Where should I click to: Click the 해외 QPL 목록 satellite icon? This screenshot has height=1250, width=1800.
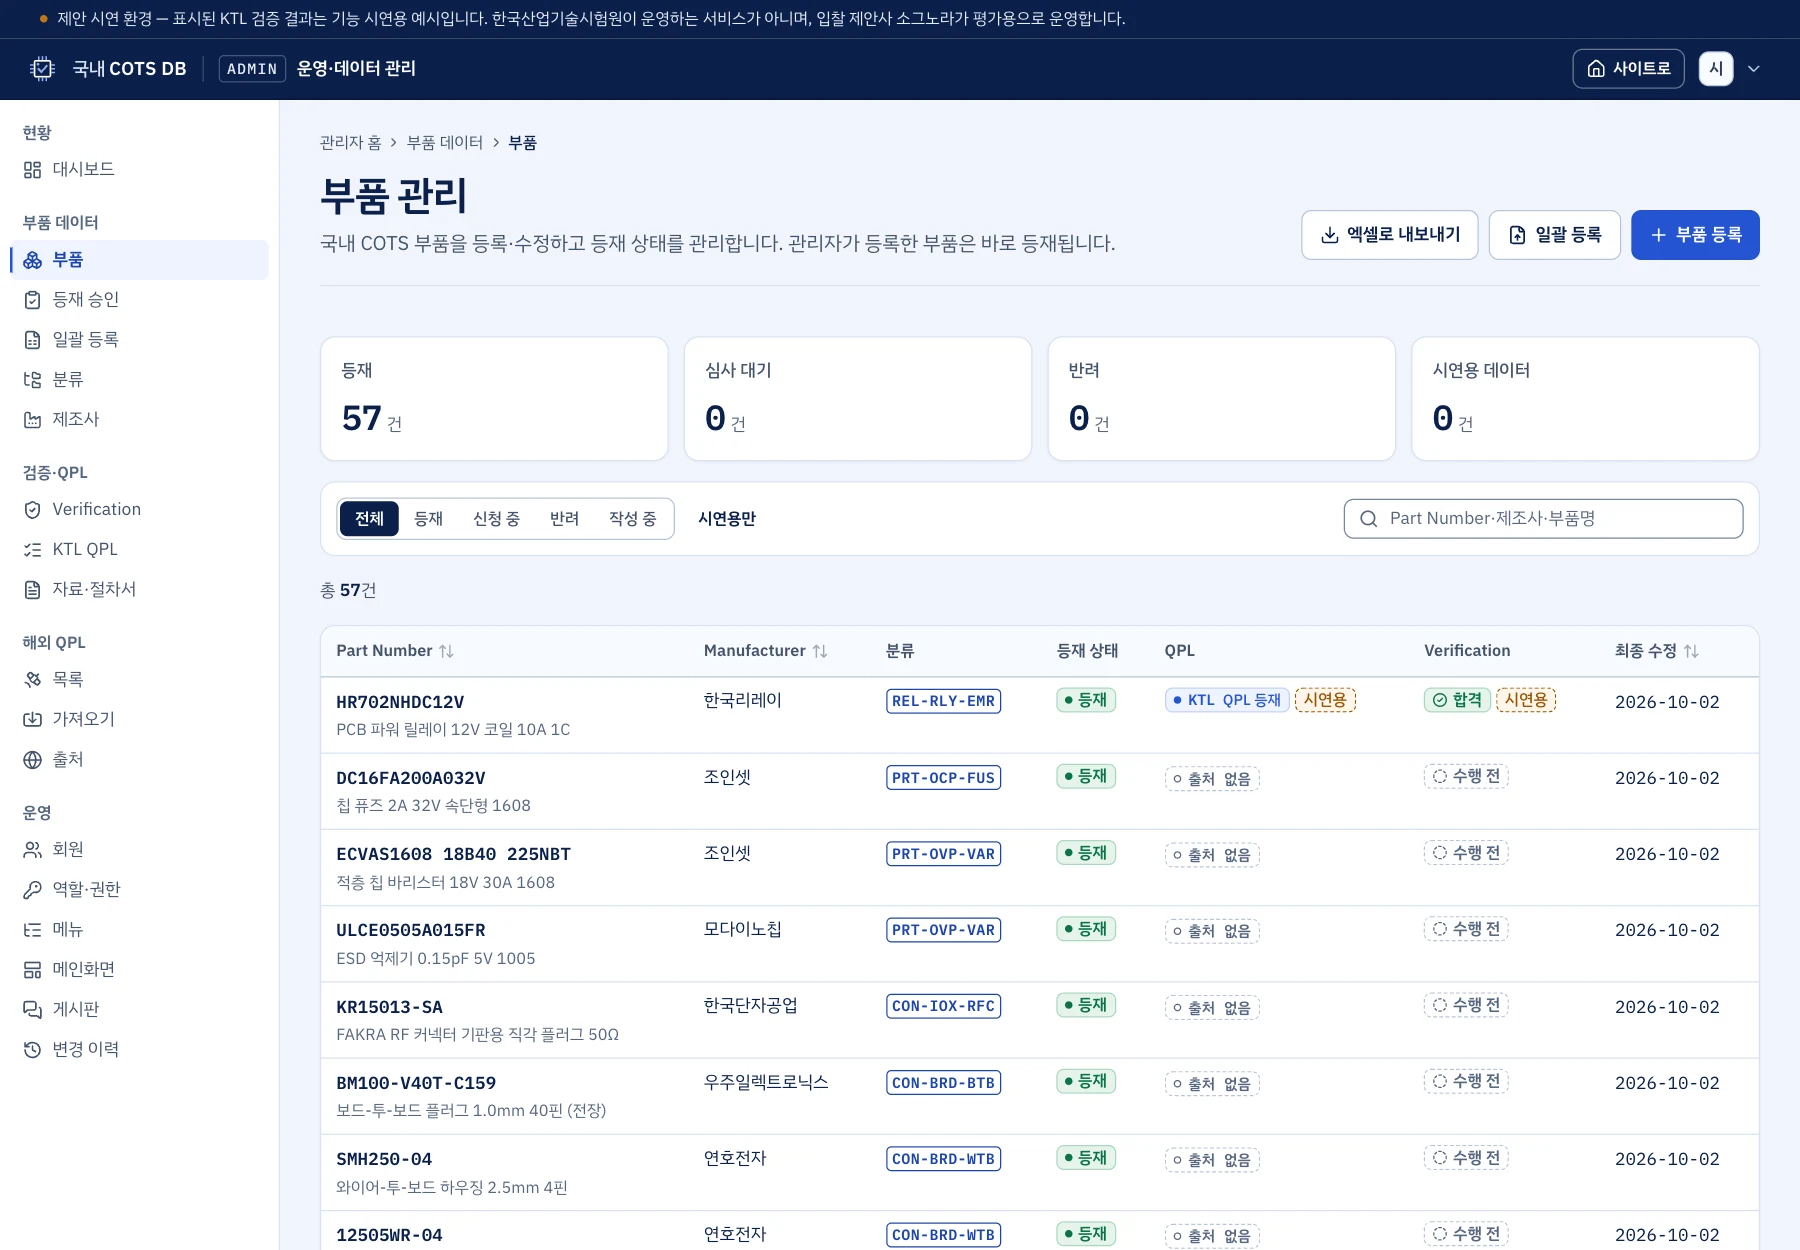click(x=32, y=680)
